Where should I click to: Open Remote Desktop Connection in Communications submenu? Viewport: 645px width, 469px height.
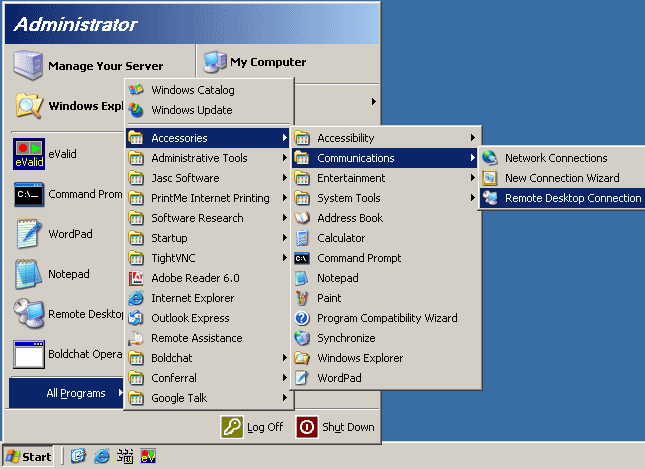[562, 198]
